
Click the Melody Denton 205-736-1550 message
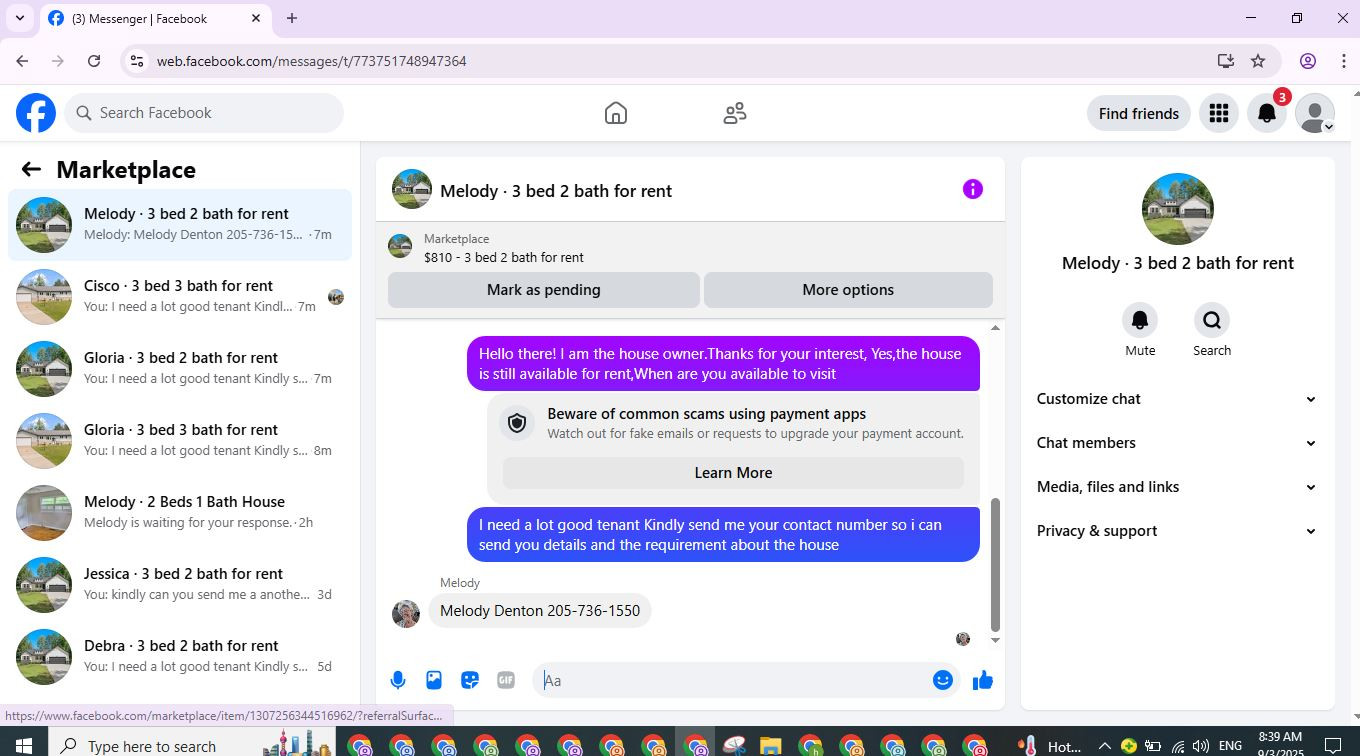coord(540,611)
